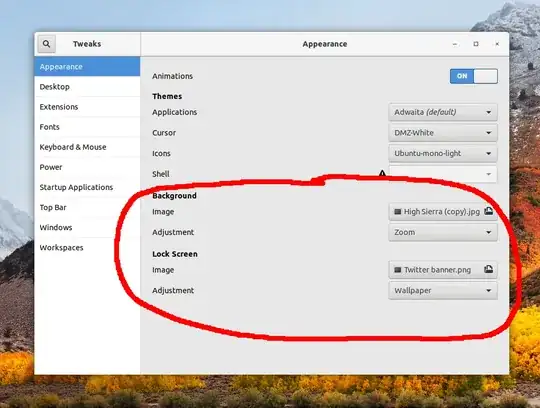Open the Background Adjustment dropdown set to Zoom

443,232
